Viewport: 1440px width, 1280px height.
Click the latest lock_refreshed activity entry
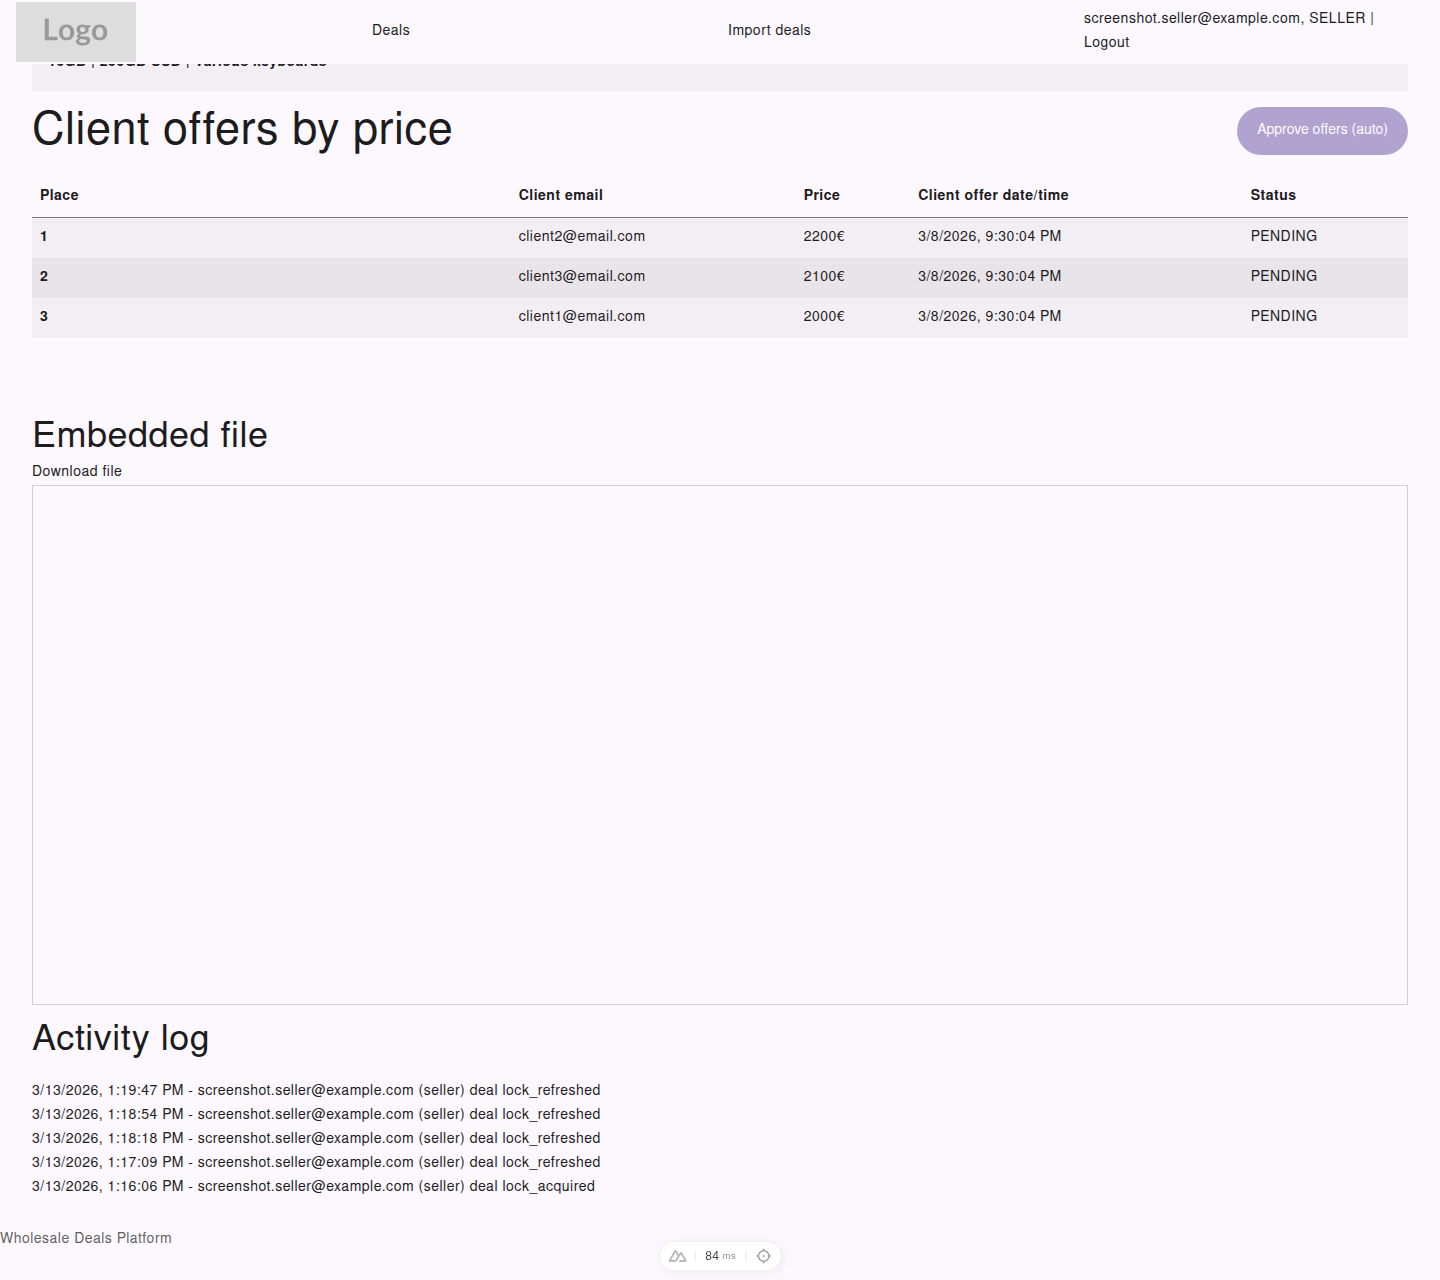[316, 1090]
